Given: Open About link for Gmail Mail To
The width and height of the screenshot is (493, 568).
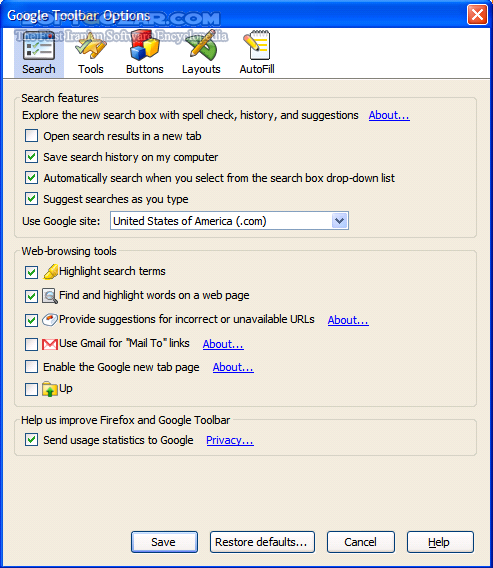Looking at the screenshot, I should tap(223, 344).
